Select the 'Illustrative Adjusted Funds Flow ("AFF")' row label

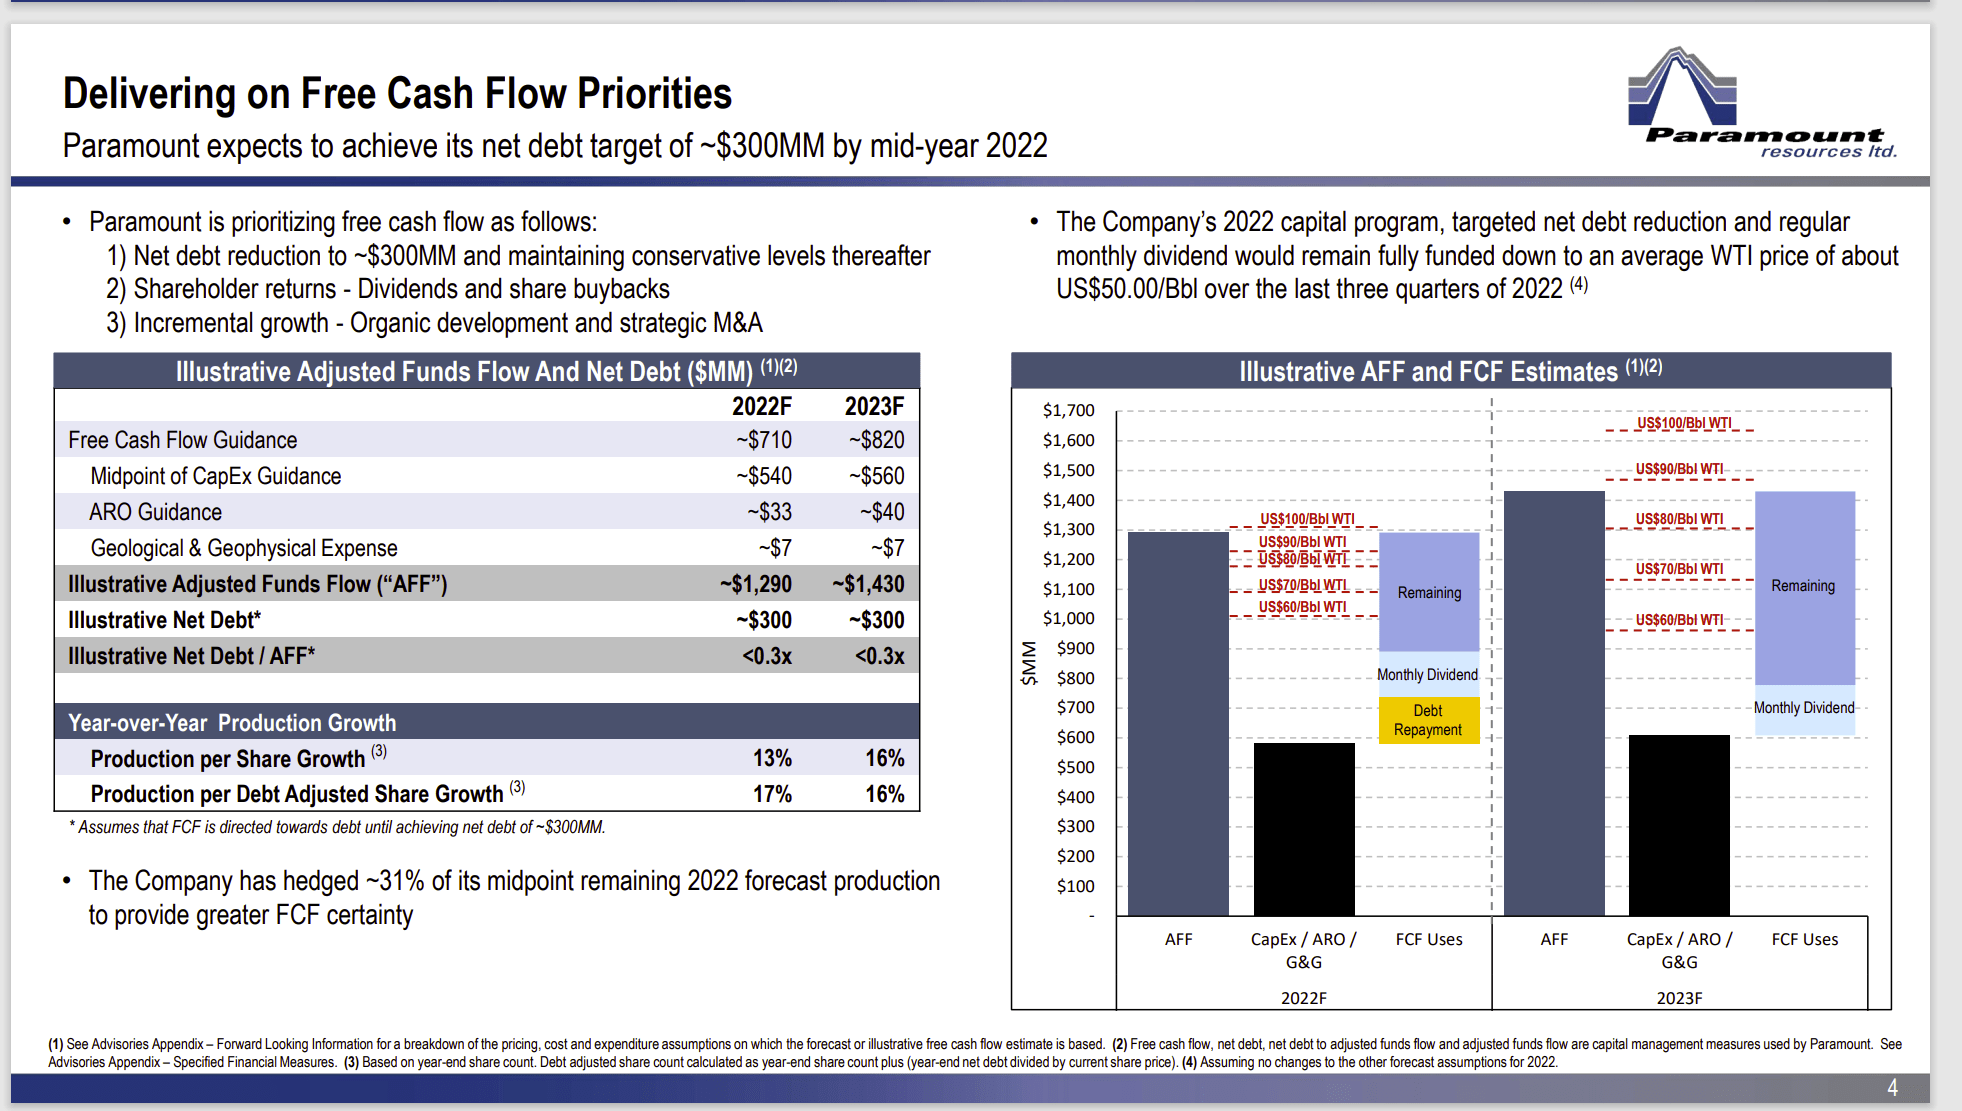[x=258, y=584]
